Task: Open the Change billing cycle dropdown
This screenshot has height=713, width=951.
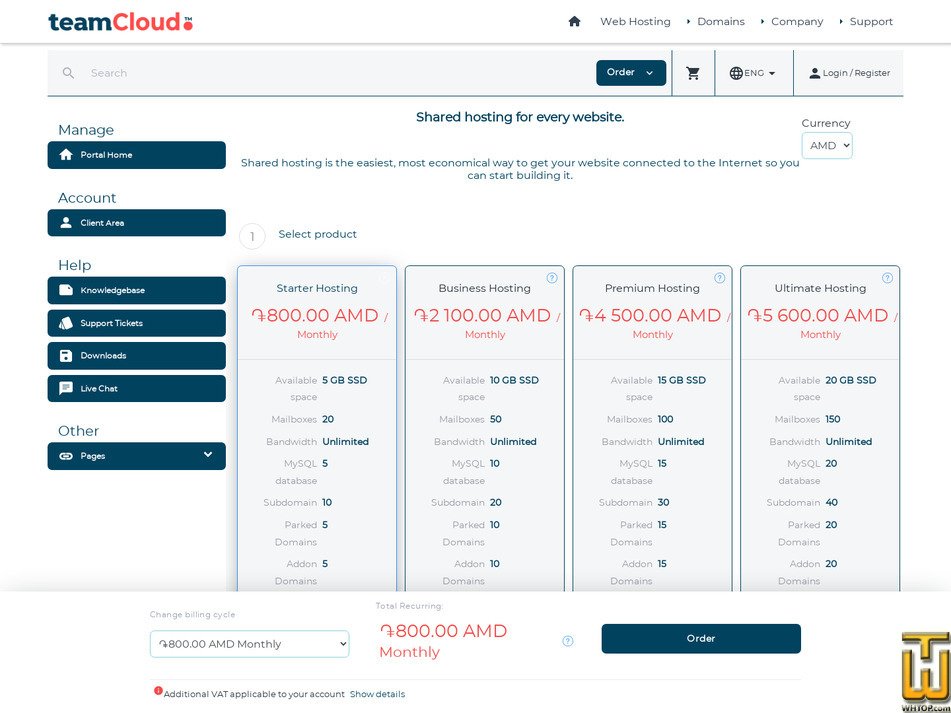Action: [x=249, y=644]
